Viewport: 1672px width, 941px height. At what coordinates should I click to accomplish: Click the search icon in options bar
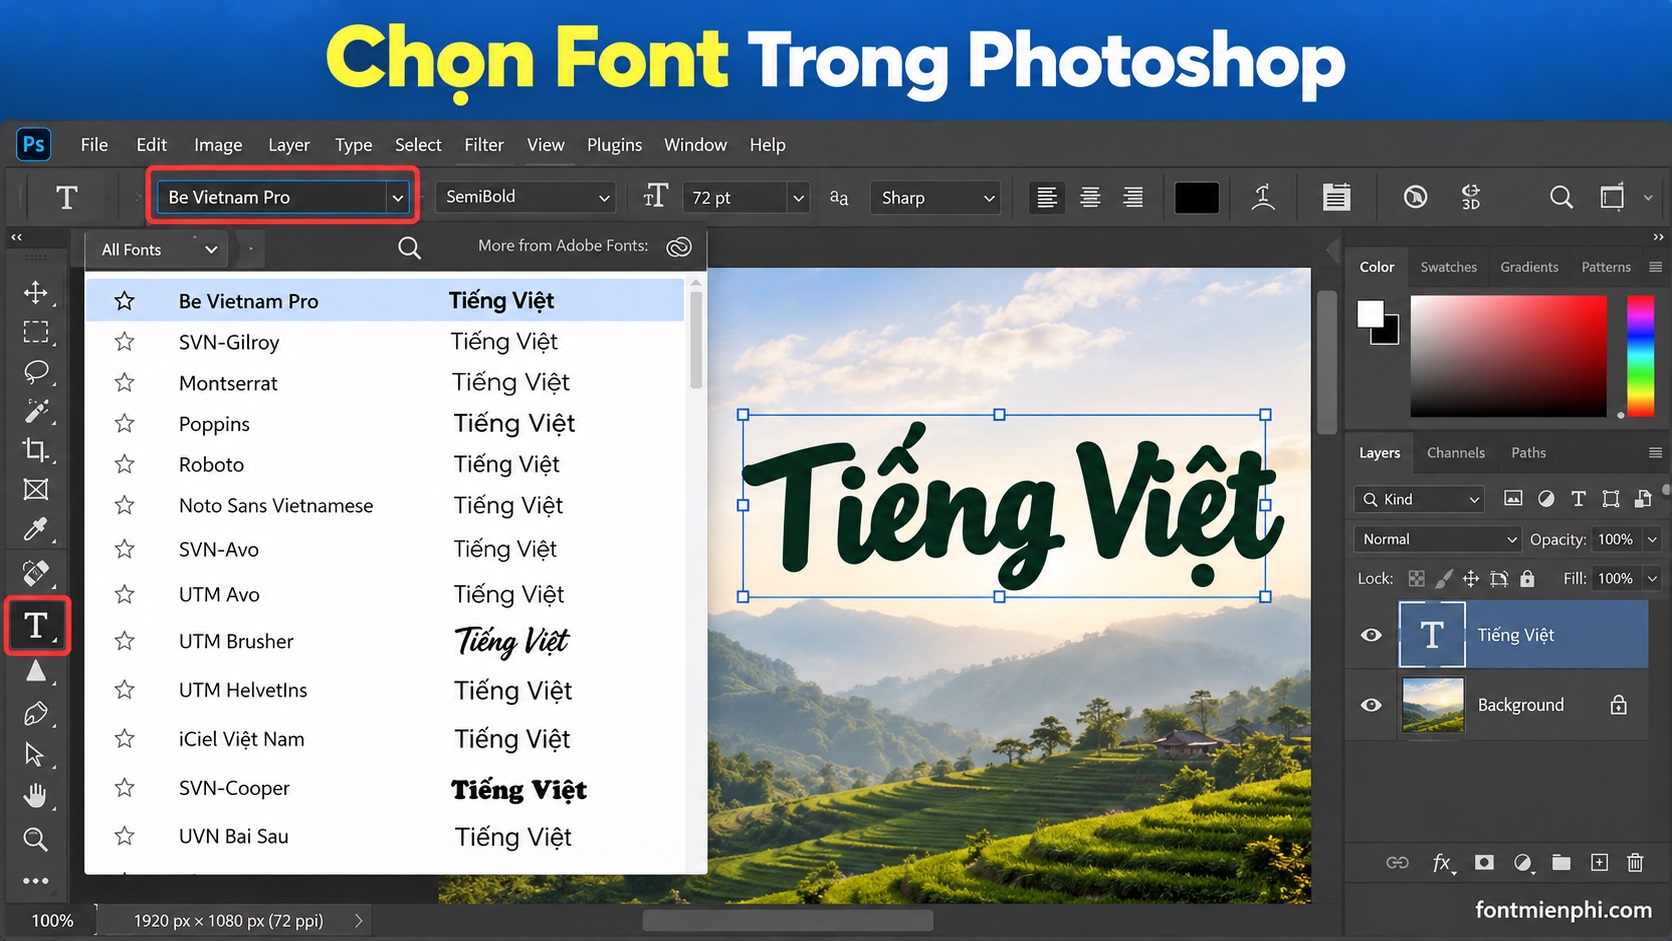[1561, 197]
